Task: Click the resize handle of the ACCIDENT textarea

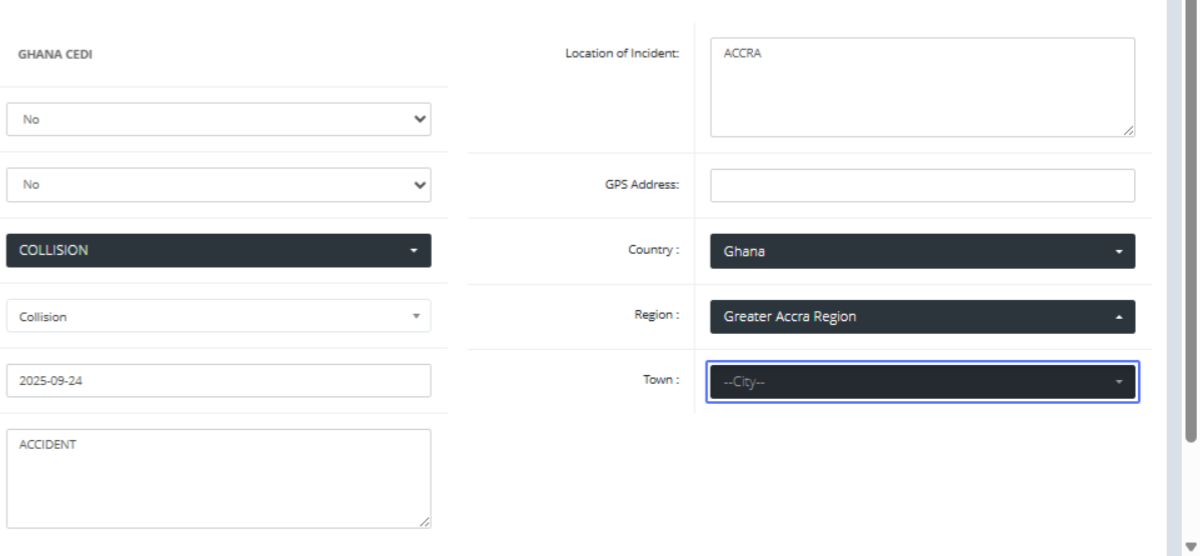Action: [425, 521]
